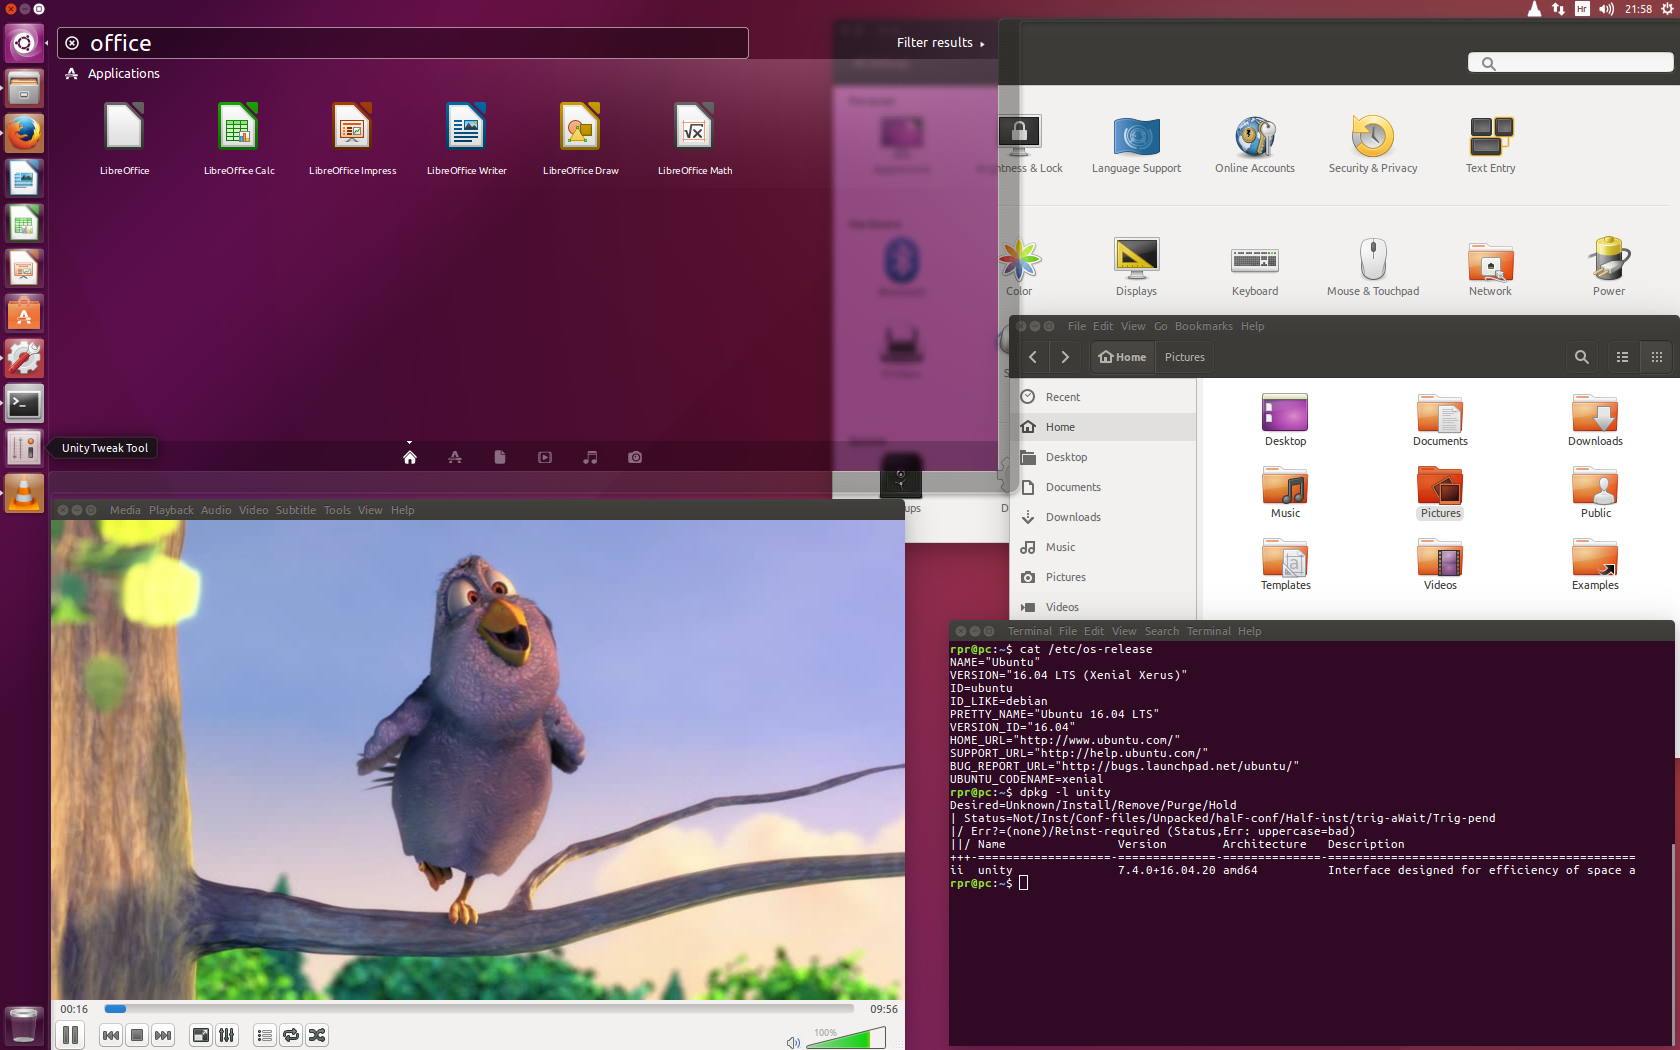The width and height of the screenshot is (1680, 1050).
Task: Adjust the VLC volume slider
Action: [x=845, y=1040]
